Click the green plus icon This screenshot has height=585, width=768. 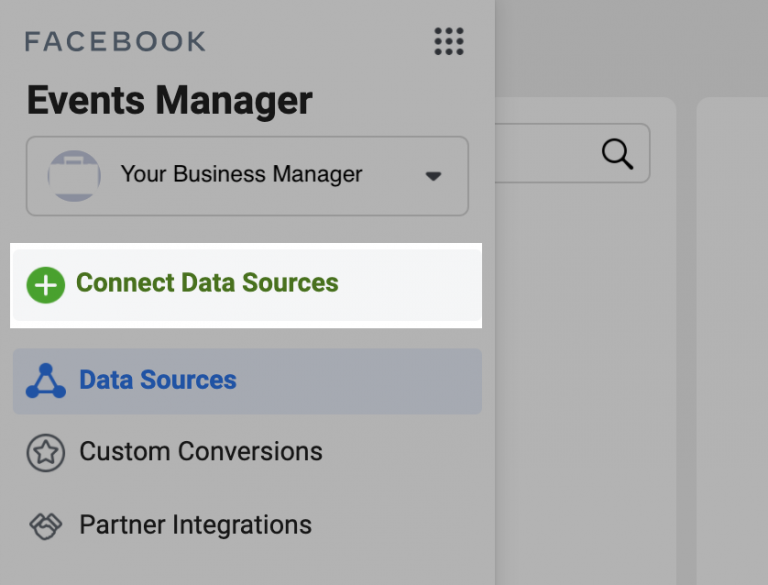[45, 284]
